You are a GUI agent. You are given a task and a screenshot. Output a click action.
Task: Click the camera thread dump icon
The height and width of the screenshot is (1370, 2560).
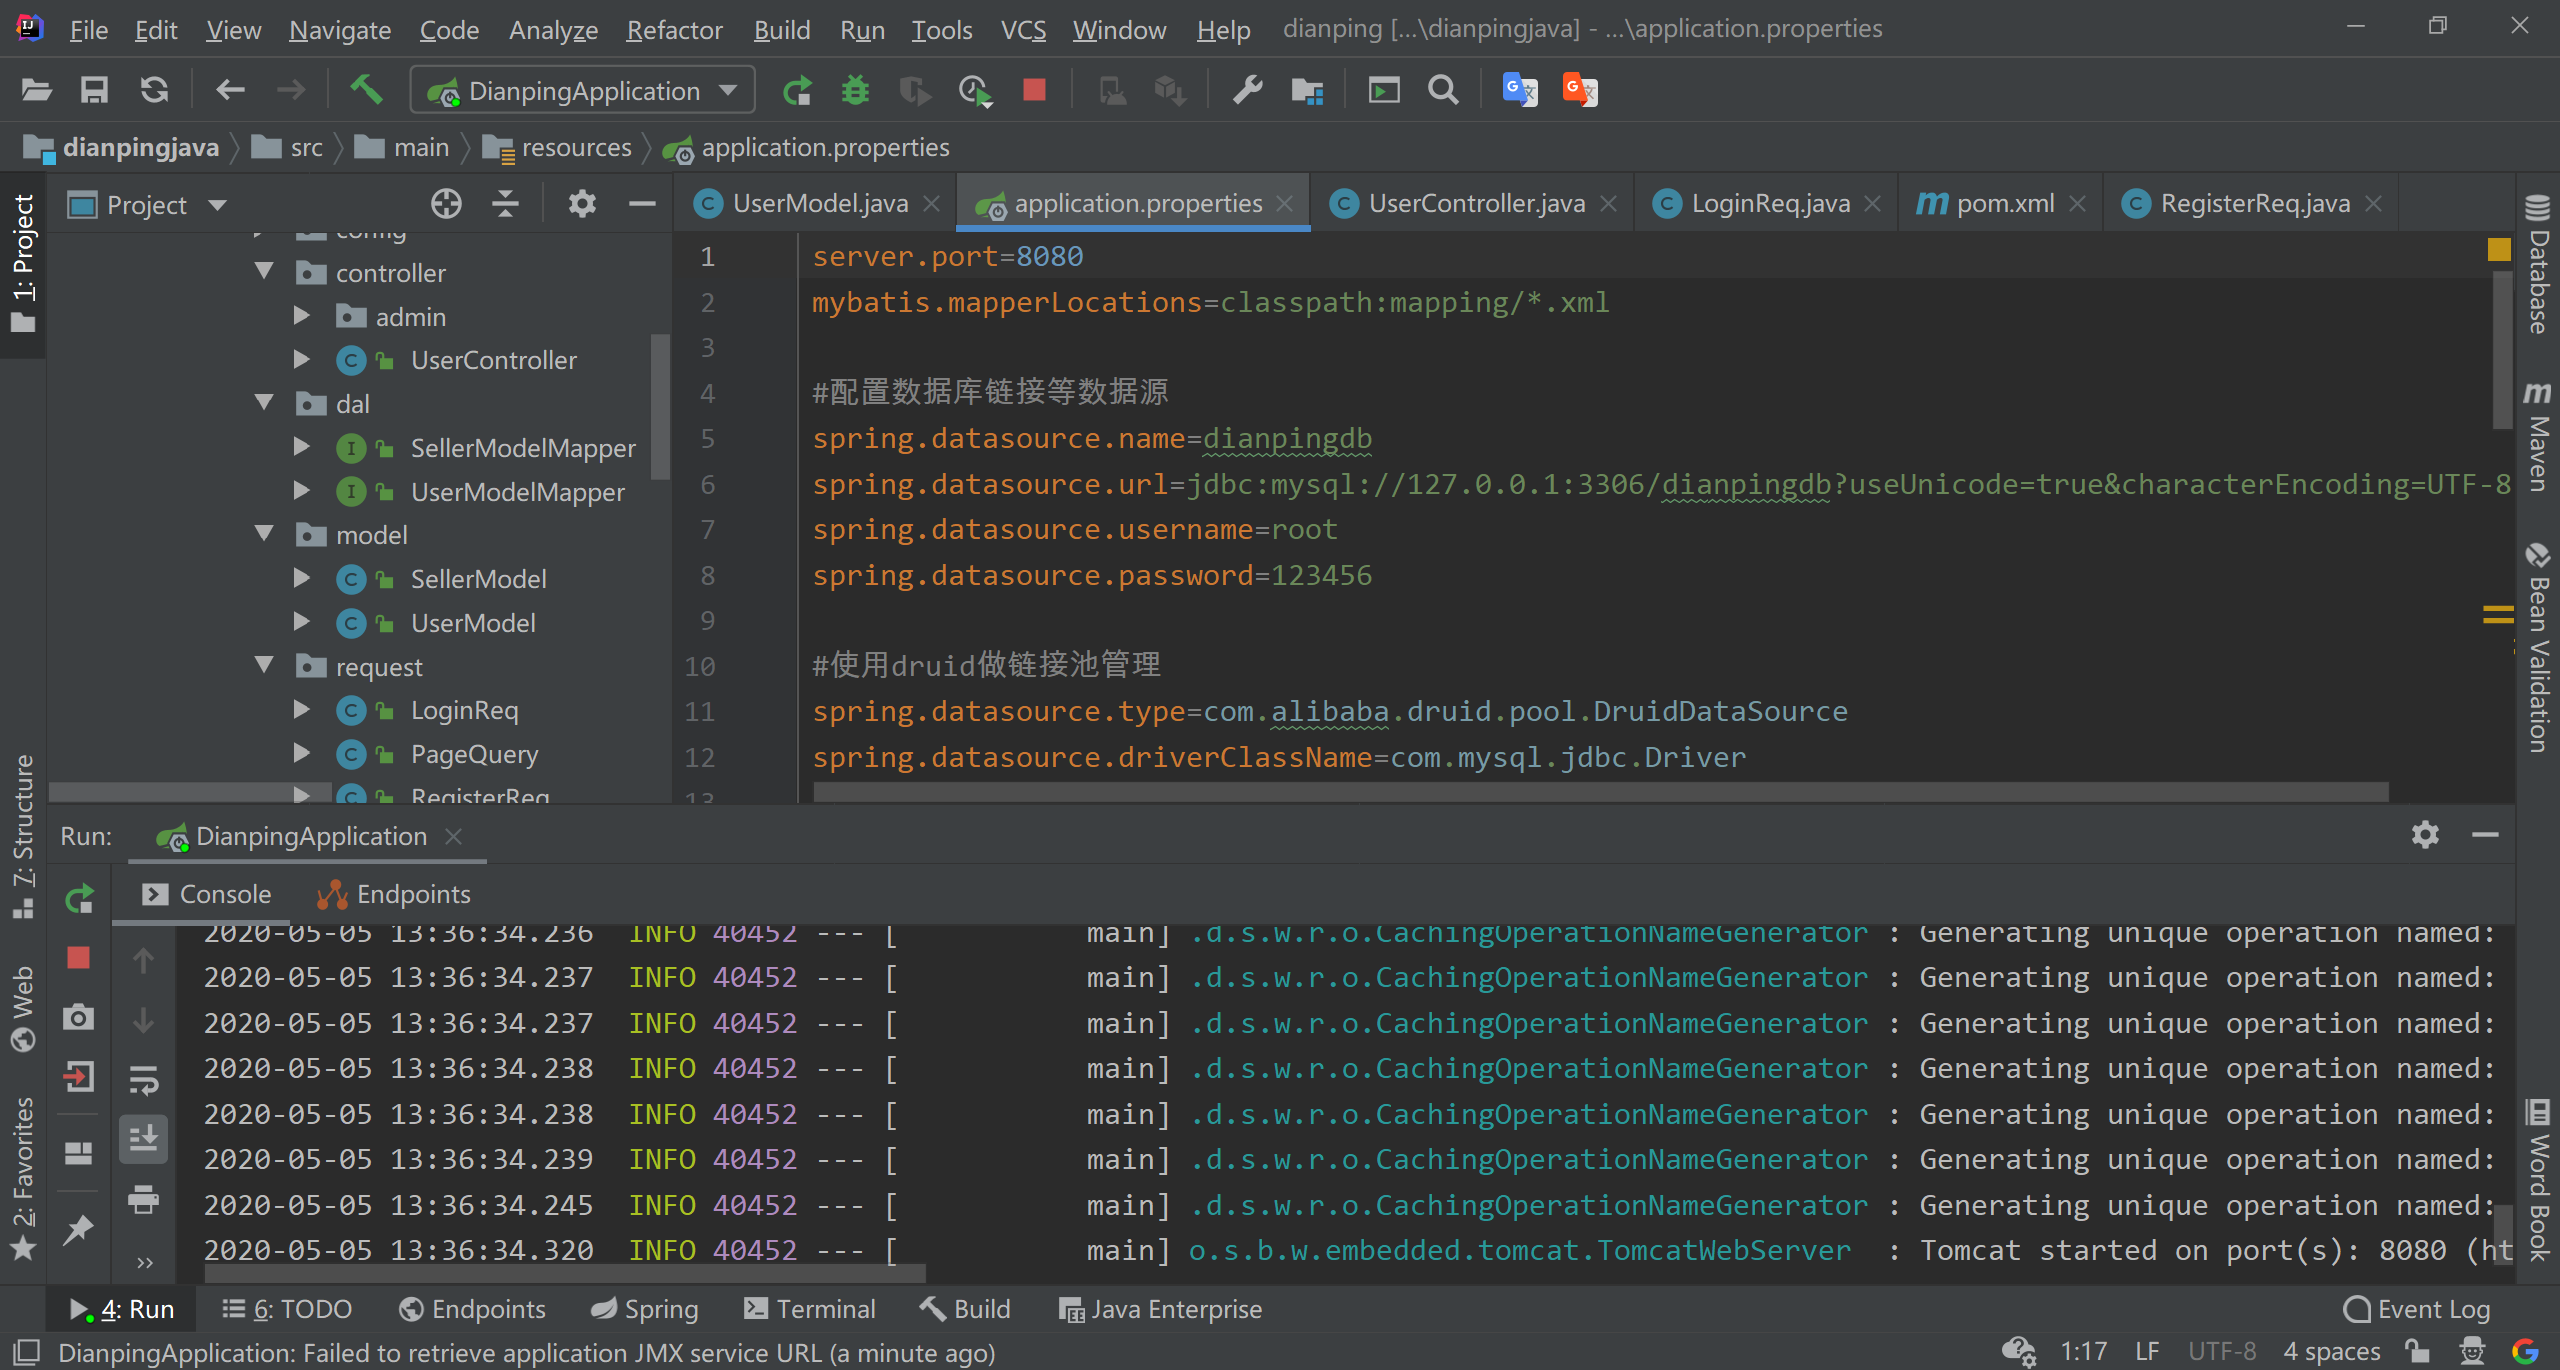(x=78, y=1018)
